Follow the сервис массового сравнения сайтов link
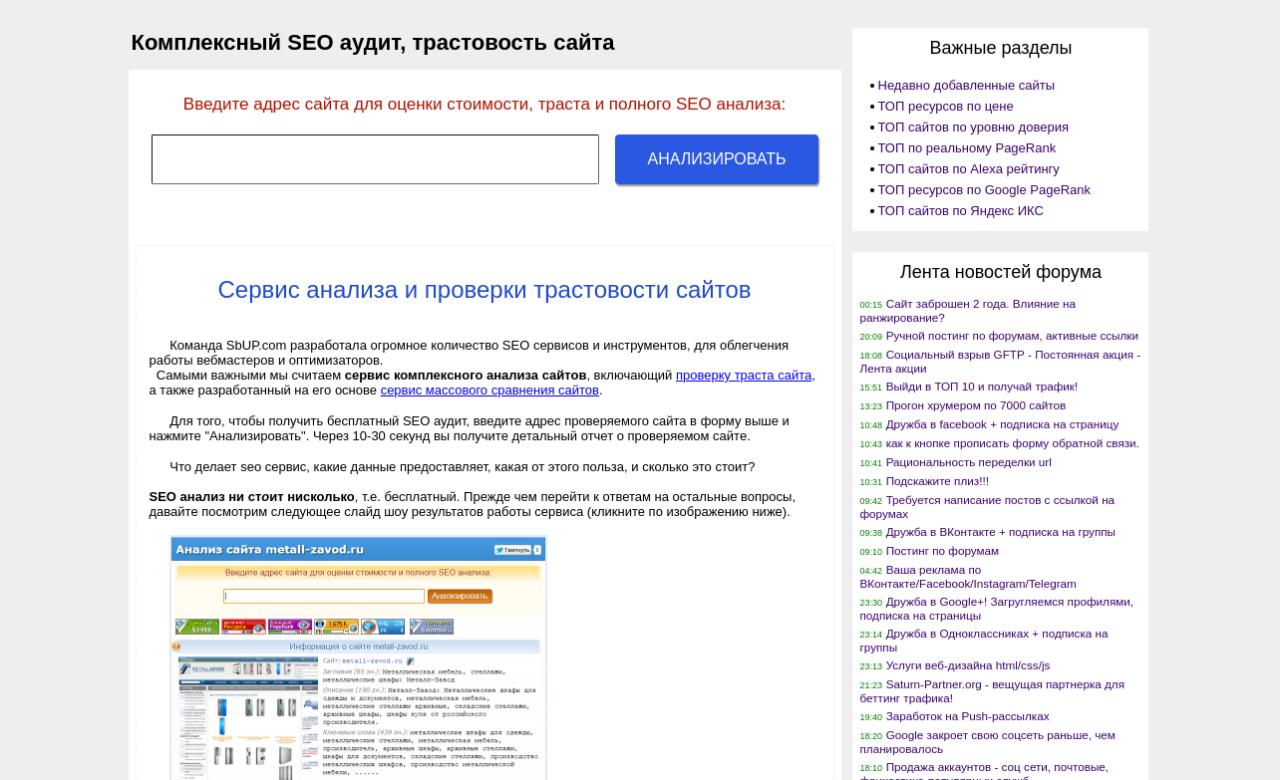1280x780 pixels. [x=489, y=390]
